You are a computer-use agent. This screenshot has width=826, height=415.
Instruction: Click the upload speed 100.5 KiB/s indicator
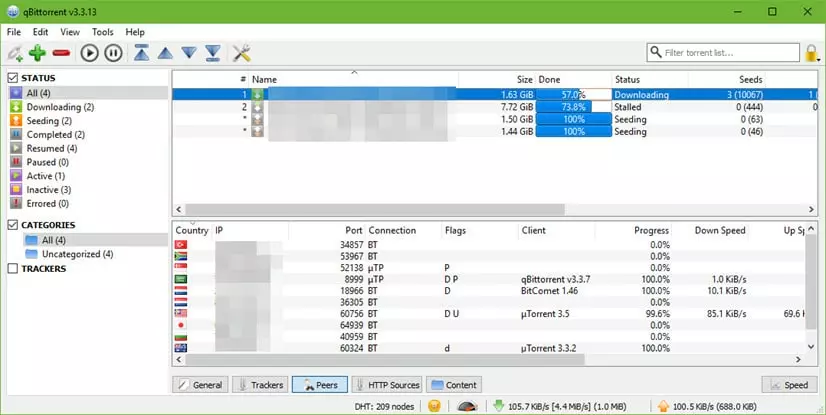click(x=706, y=406)
